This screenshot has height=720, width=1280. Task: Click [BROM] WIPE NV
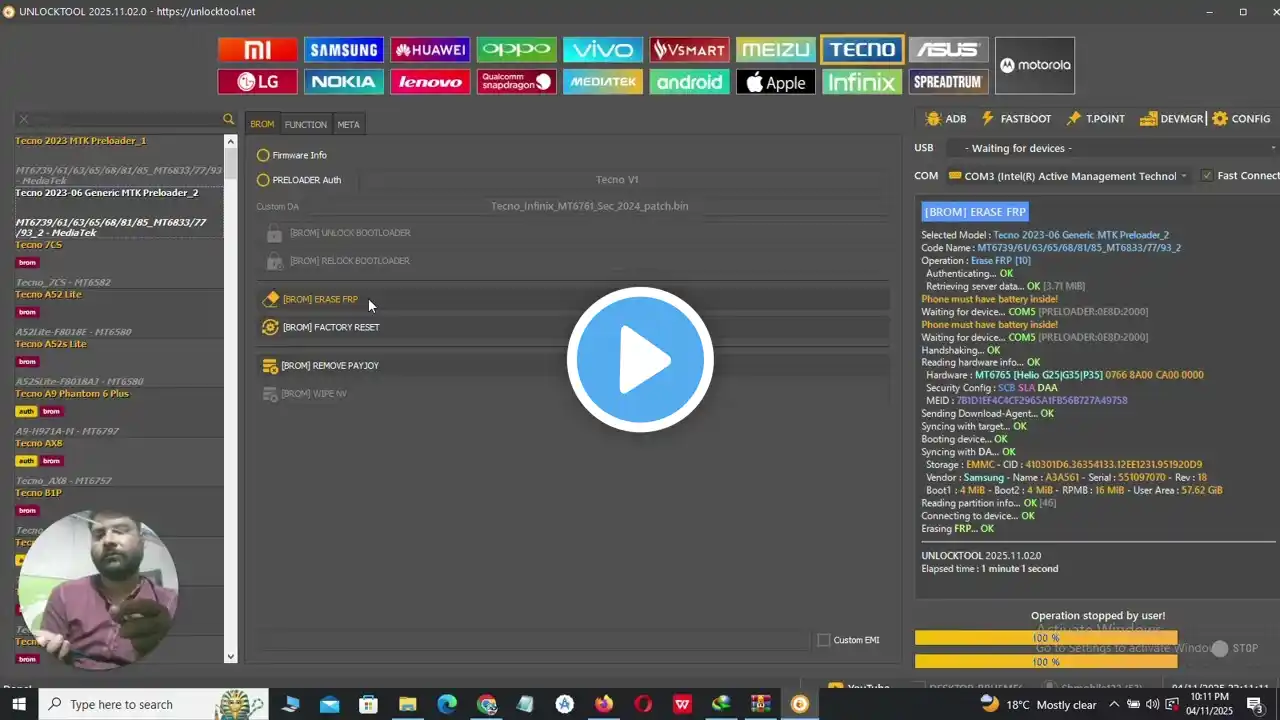573,394
